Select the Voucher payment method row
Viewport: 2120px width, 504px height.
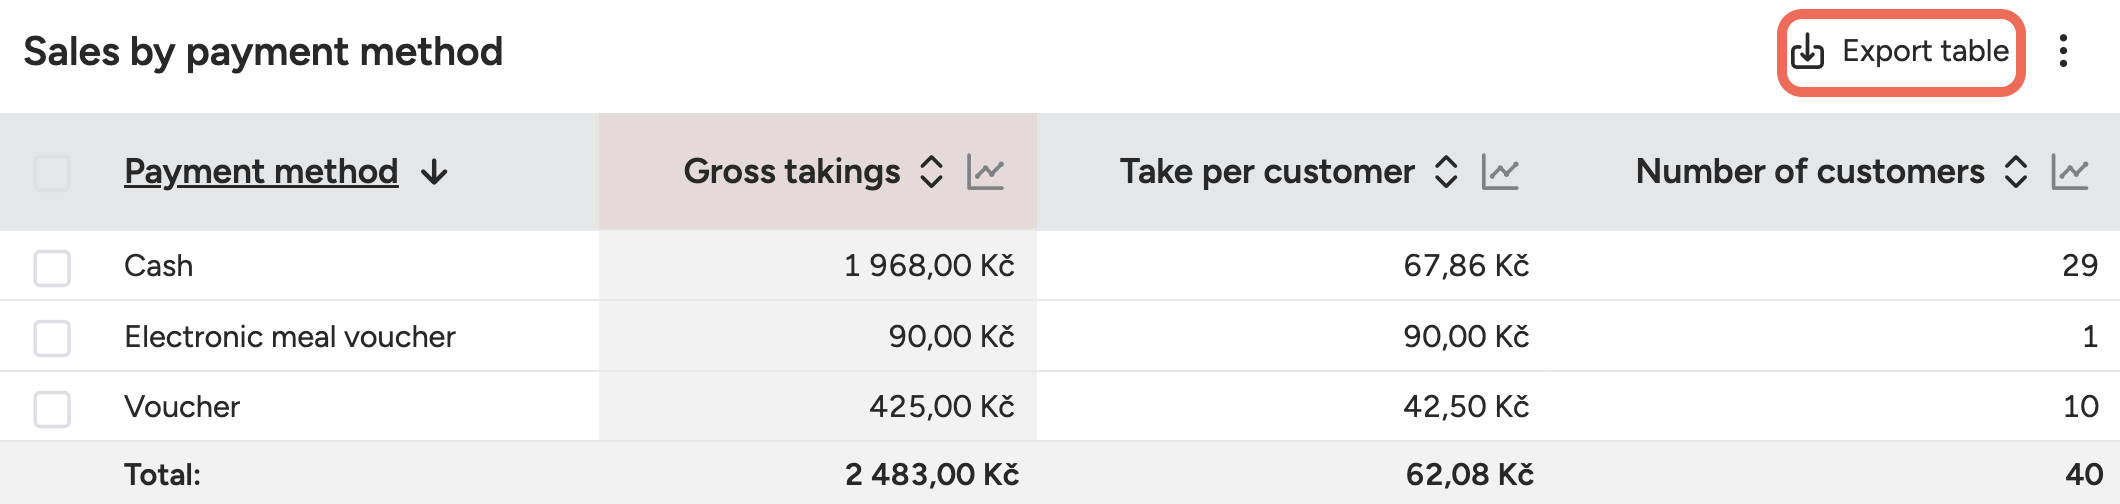click(x=182, y=407)
